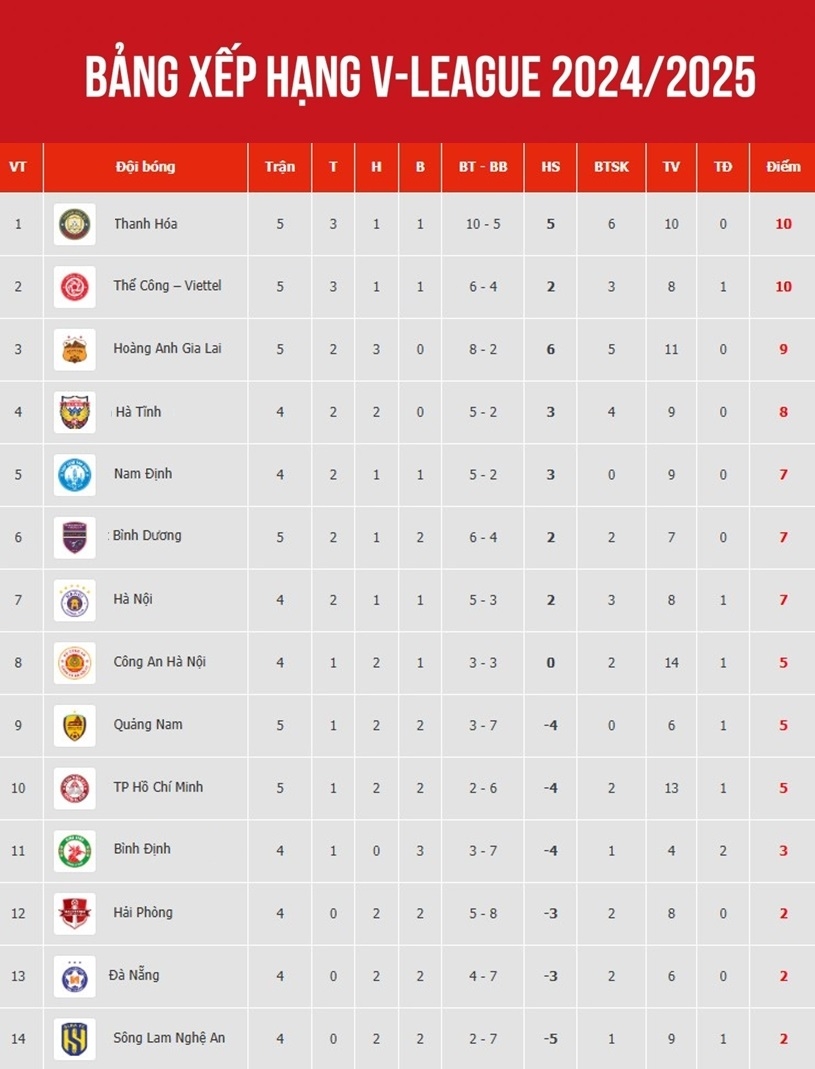Click the Công An Hà Nội logo
815x1069 pixels.
tap(74, 663)
